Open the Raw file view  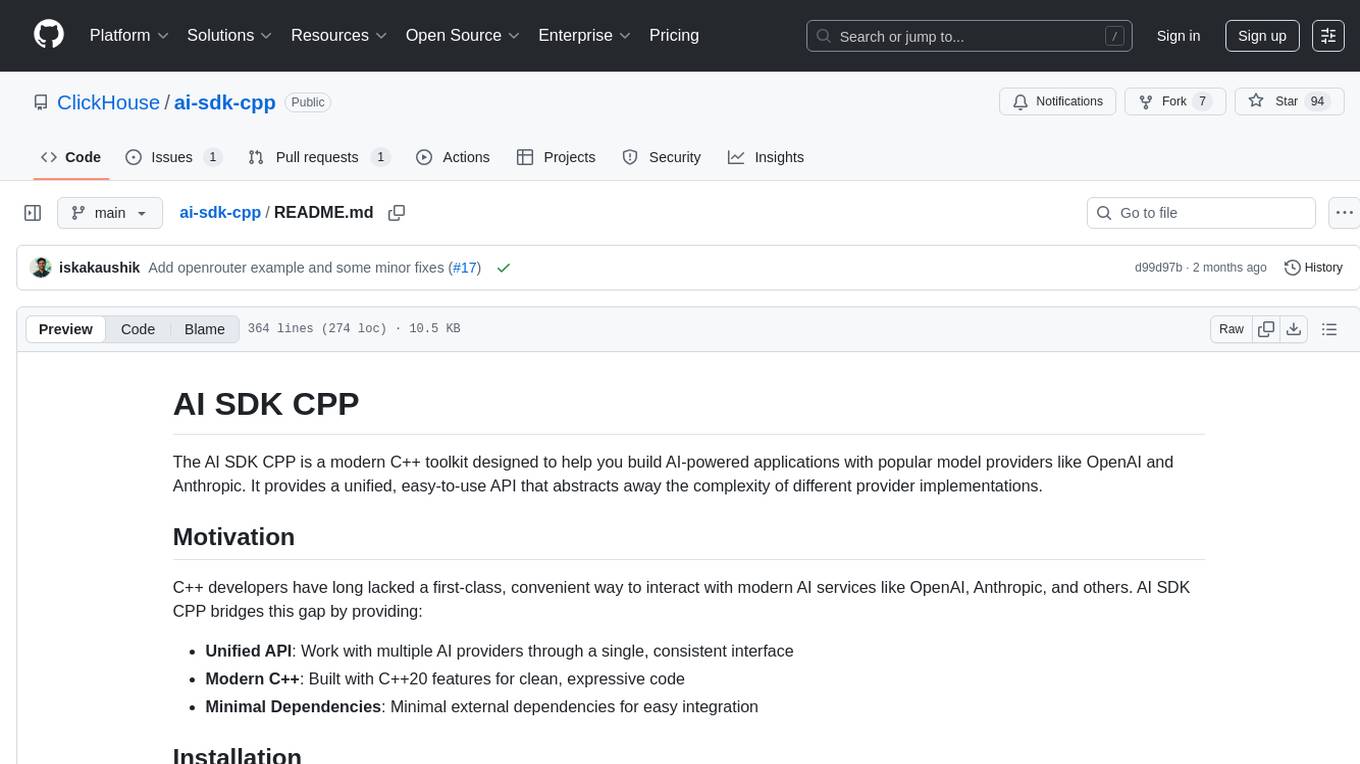coord(1231,329)
